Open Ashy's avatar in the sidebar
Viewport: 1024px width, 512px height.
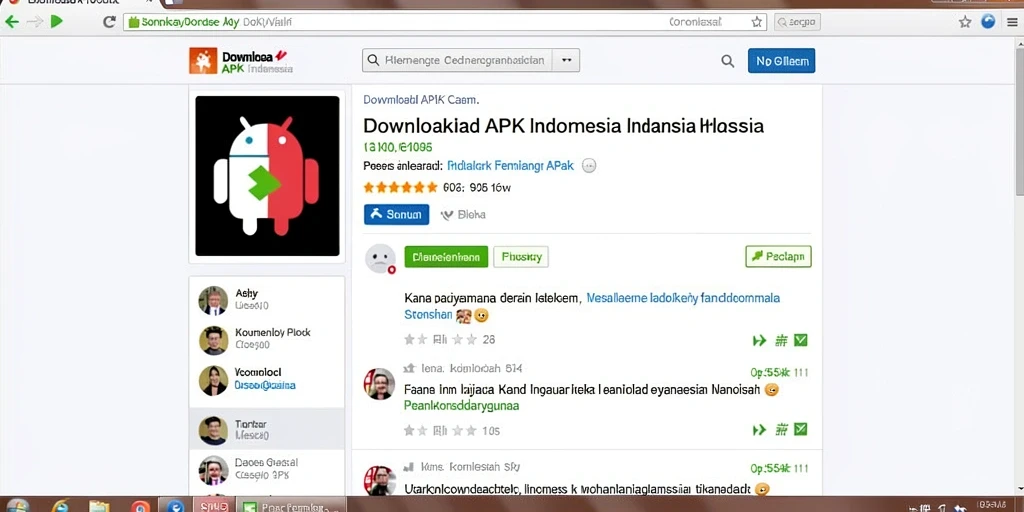pyautogui.click(x=213, y=300)
